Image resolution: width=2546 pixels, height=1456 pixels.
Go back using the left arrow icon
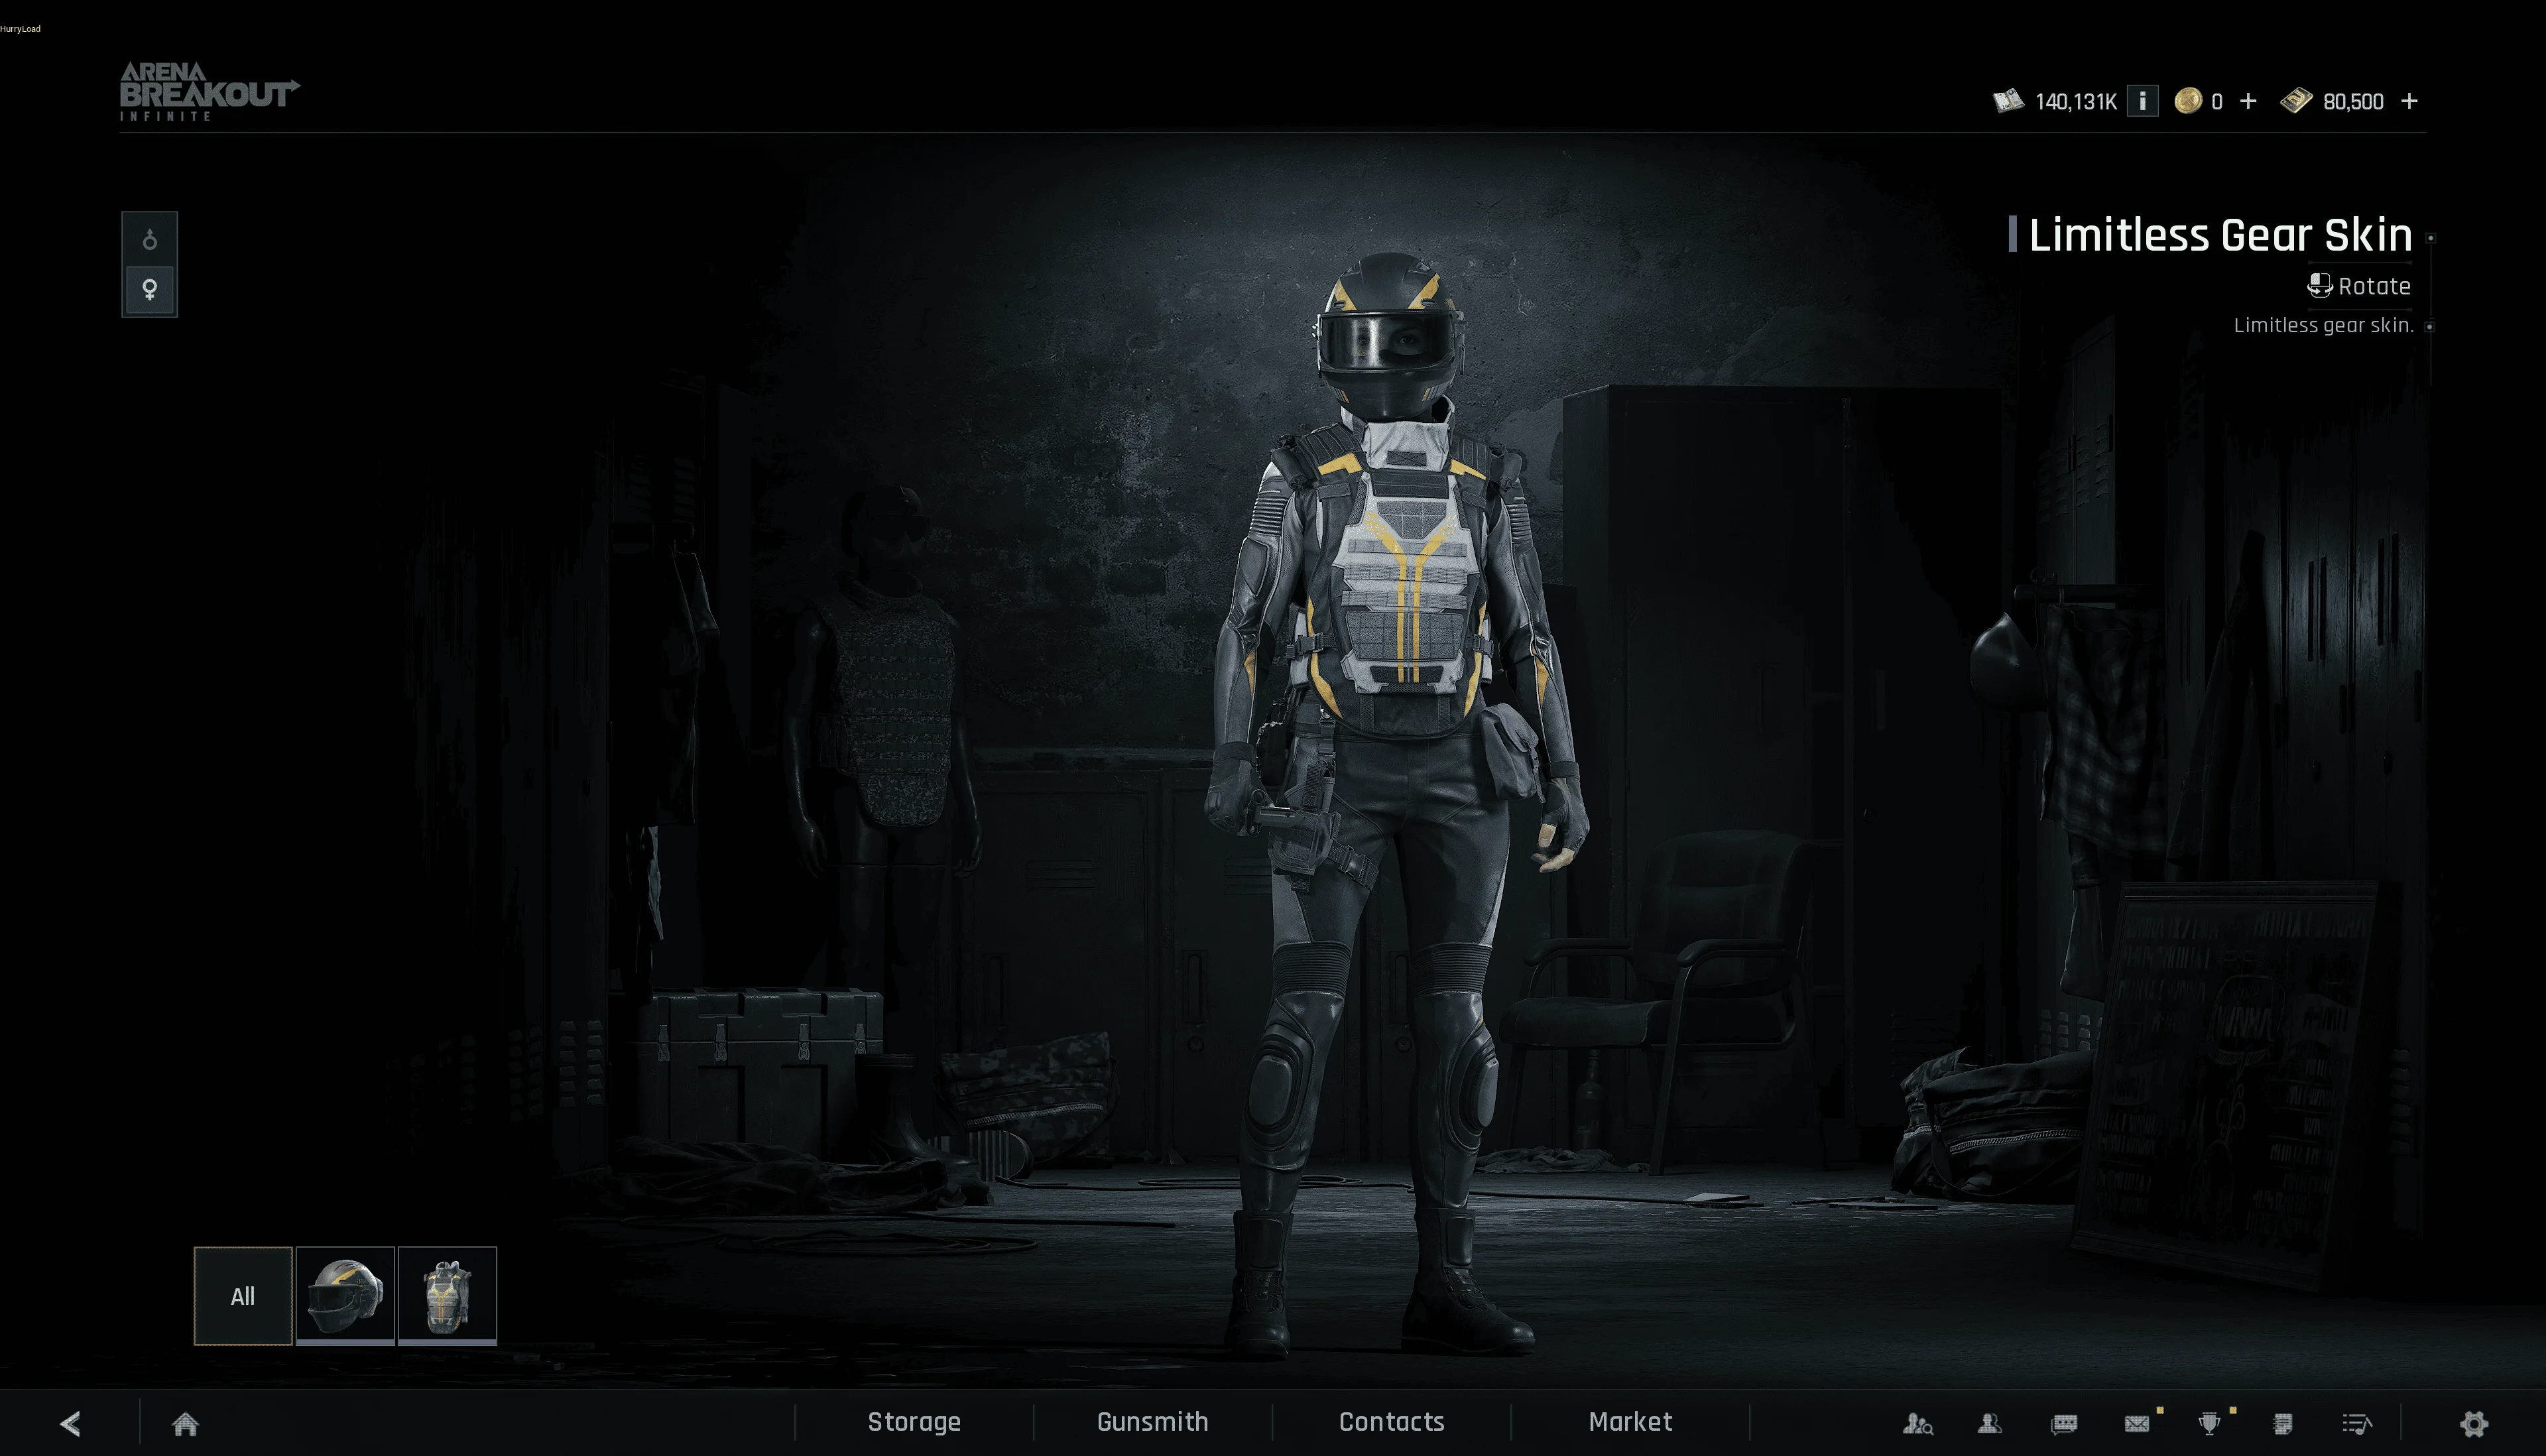pos(70,1423)
